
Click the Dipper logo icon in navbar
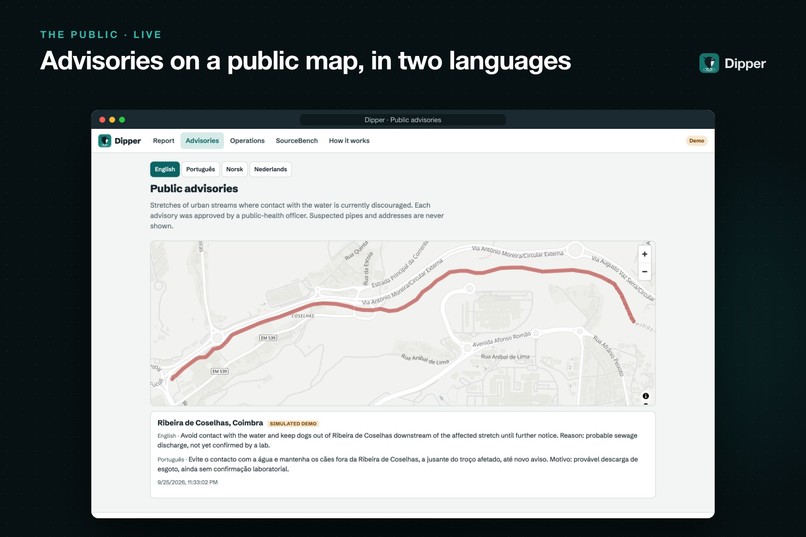(x=105, y=141)
